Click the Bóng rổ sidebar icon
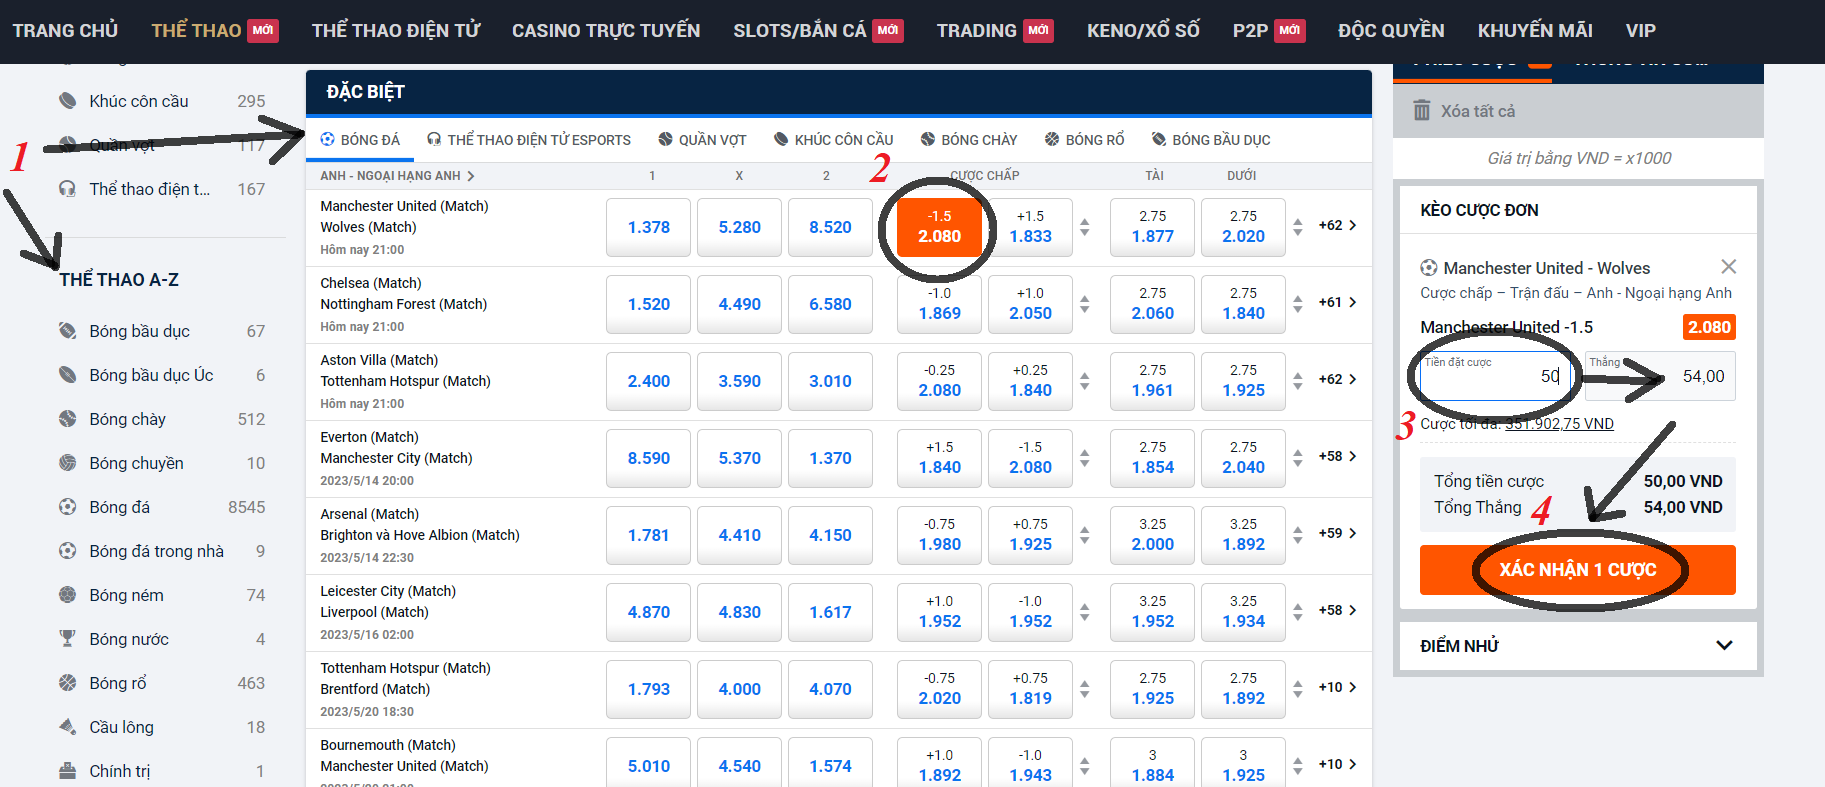1825x787 pixels. [67, 683]
